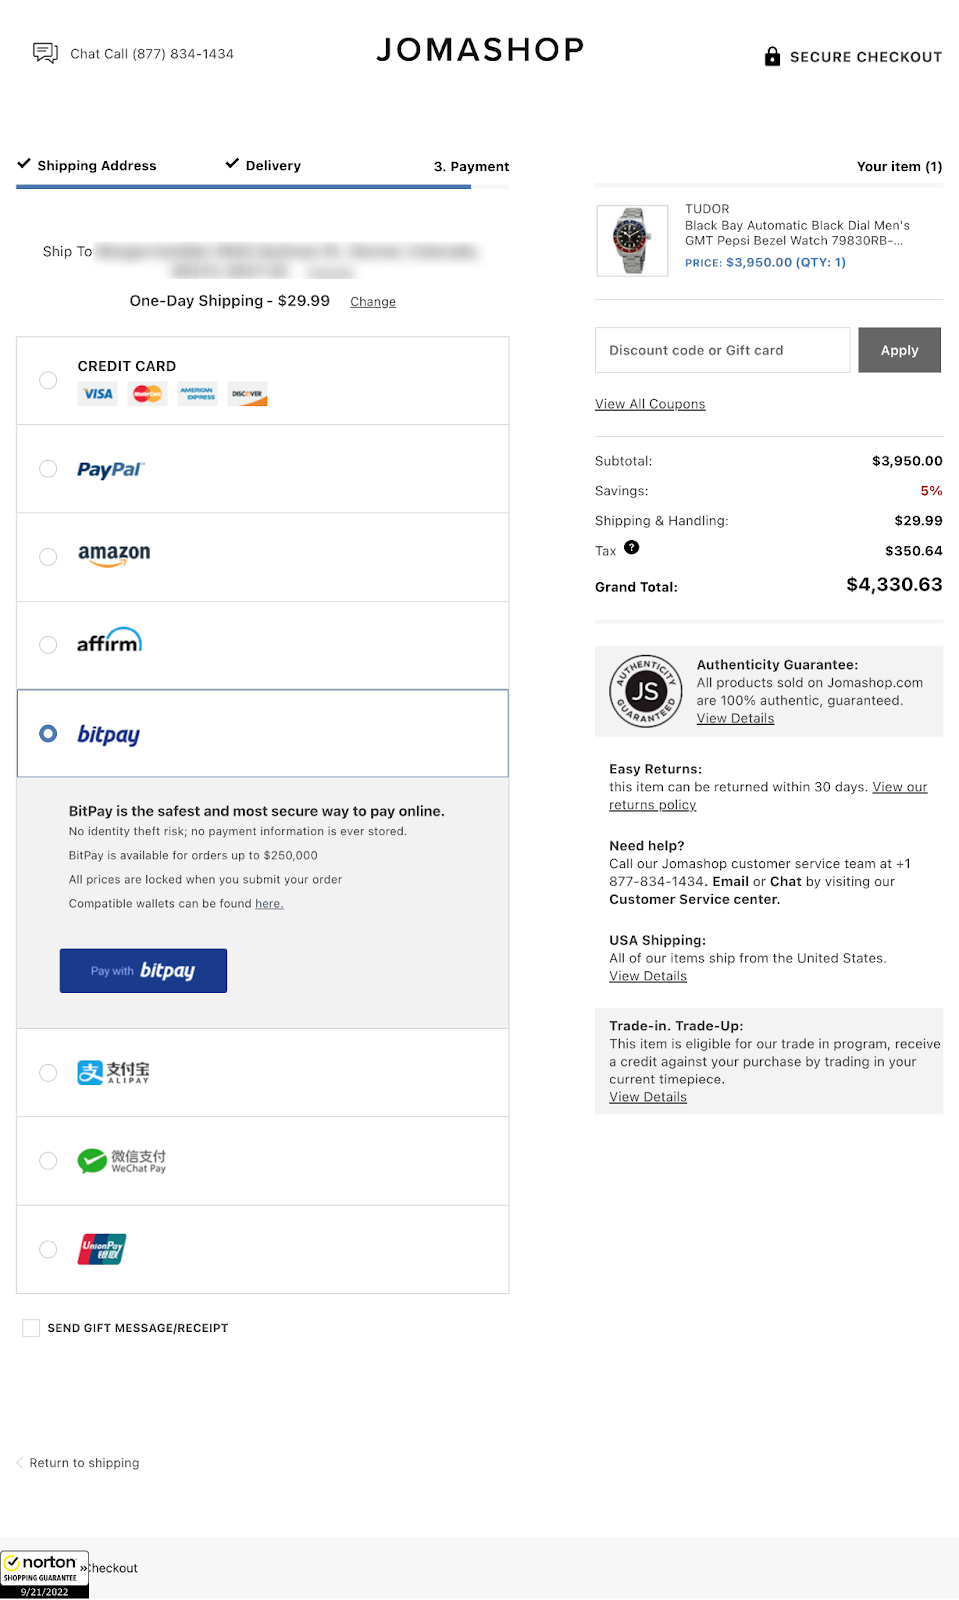959x1600 pixels.
Task: Select the Credit Card payment option
Action: click(x=48, y=380)
